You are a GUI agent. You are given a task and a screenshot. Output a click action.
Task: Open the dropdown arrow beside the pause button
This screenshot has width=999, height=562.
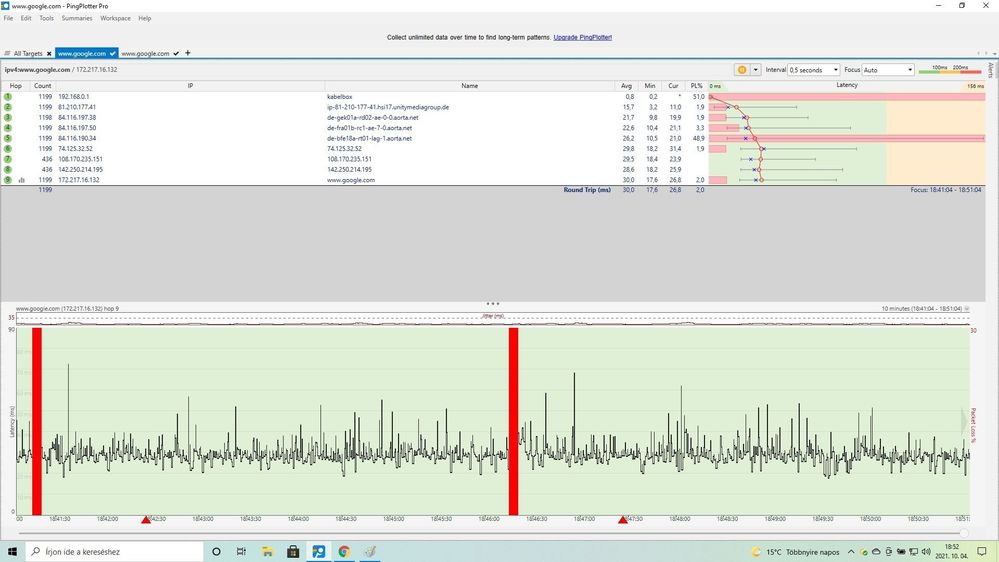point(756,69)
